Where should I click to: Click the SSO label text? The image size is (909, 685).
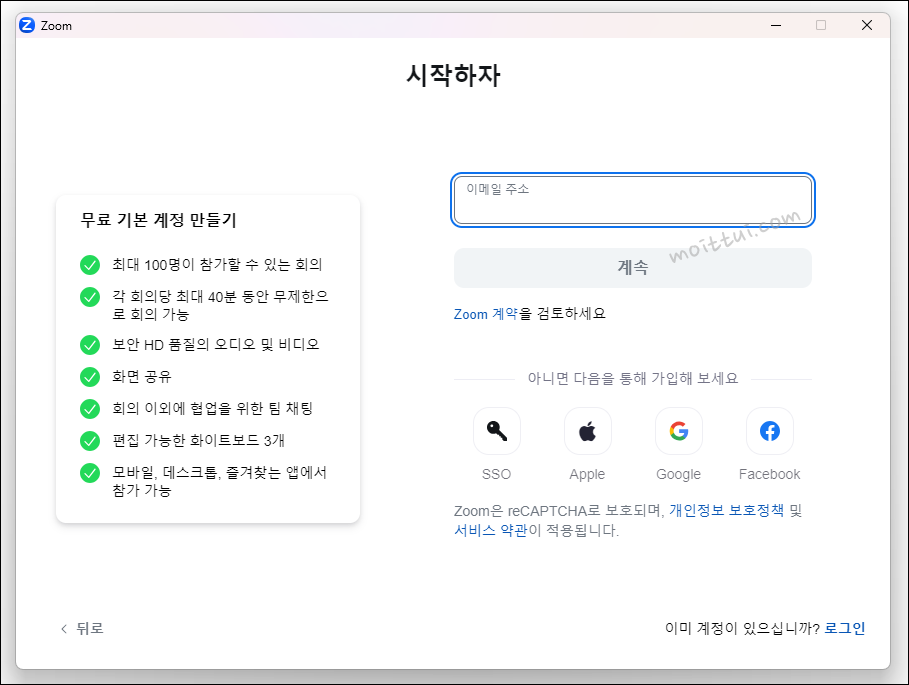[x=496, y=474]
